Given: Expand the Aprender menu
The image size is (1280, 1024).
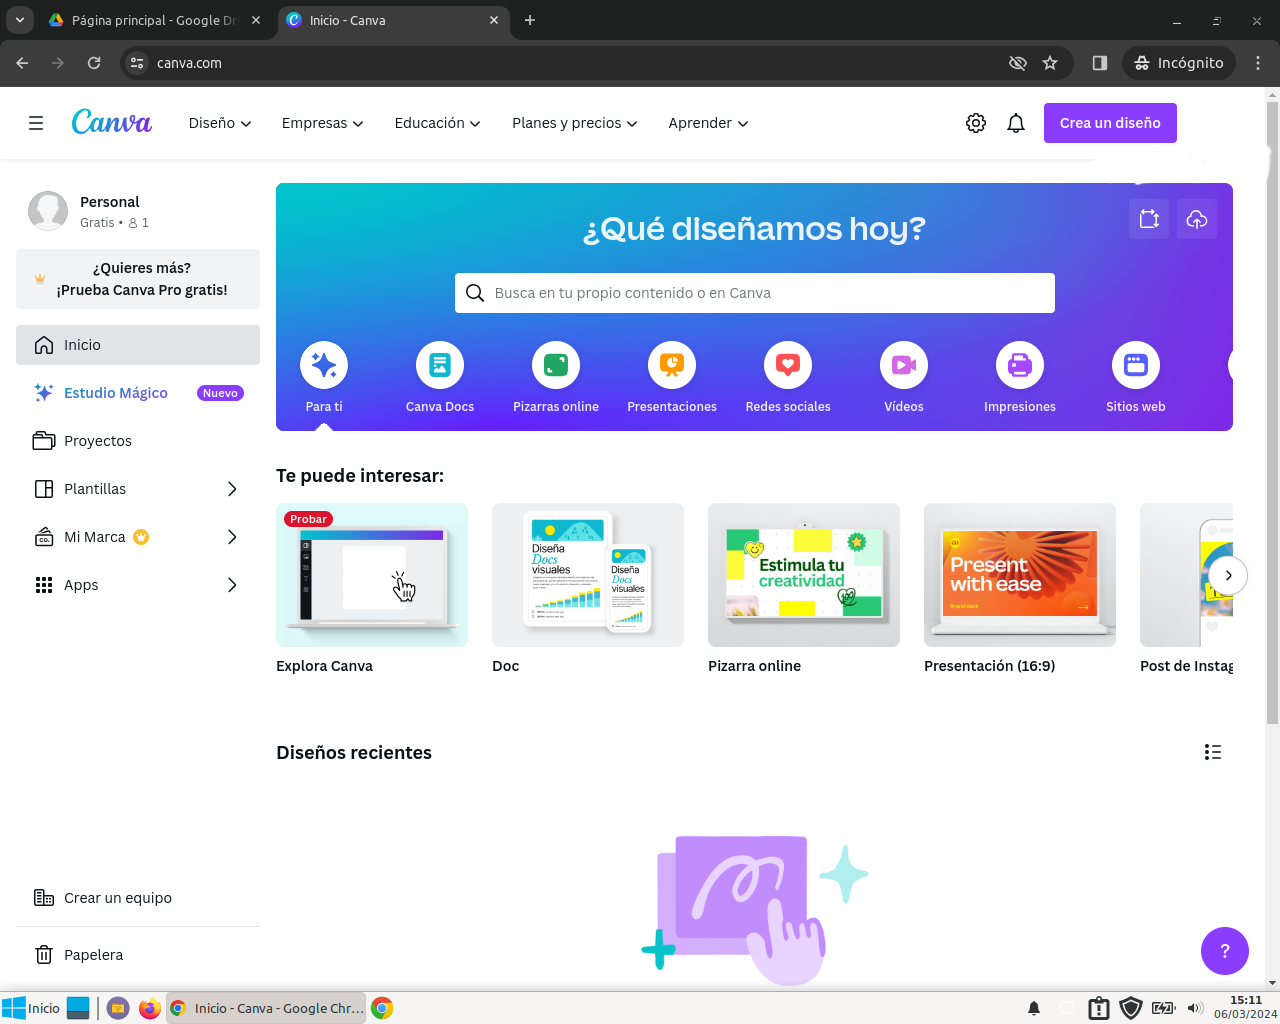Looking at the screenshot, I should coord(708,123).
